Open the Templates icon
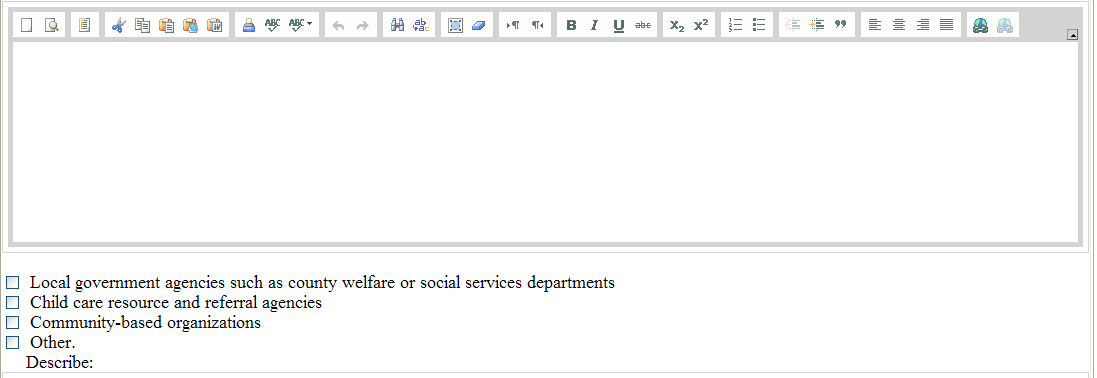Screen dimensions: 1097x378 [85, 25]
